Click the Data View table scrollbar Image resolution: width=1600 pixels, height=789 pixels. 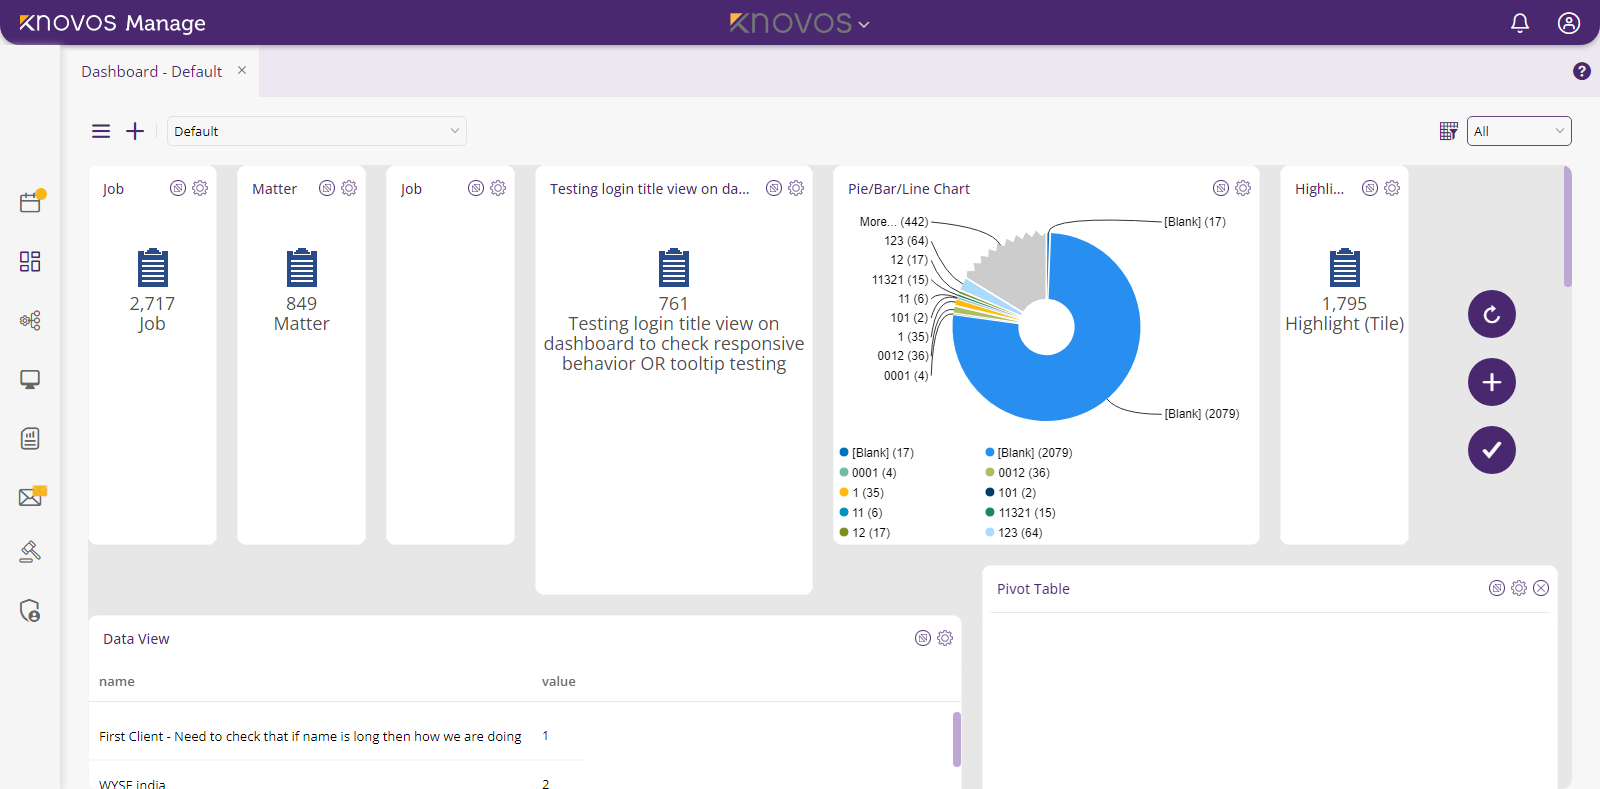click(957, 739)
